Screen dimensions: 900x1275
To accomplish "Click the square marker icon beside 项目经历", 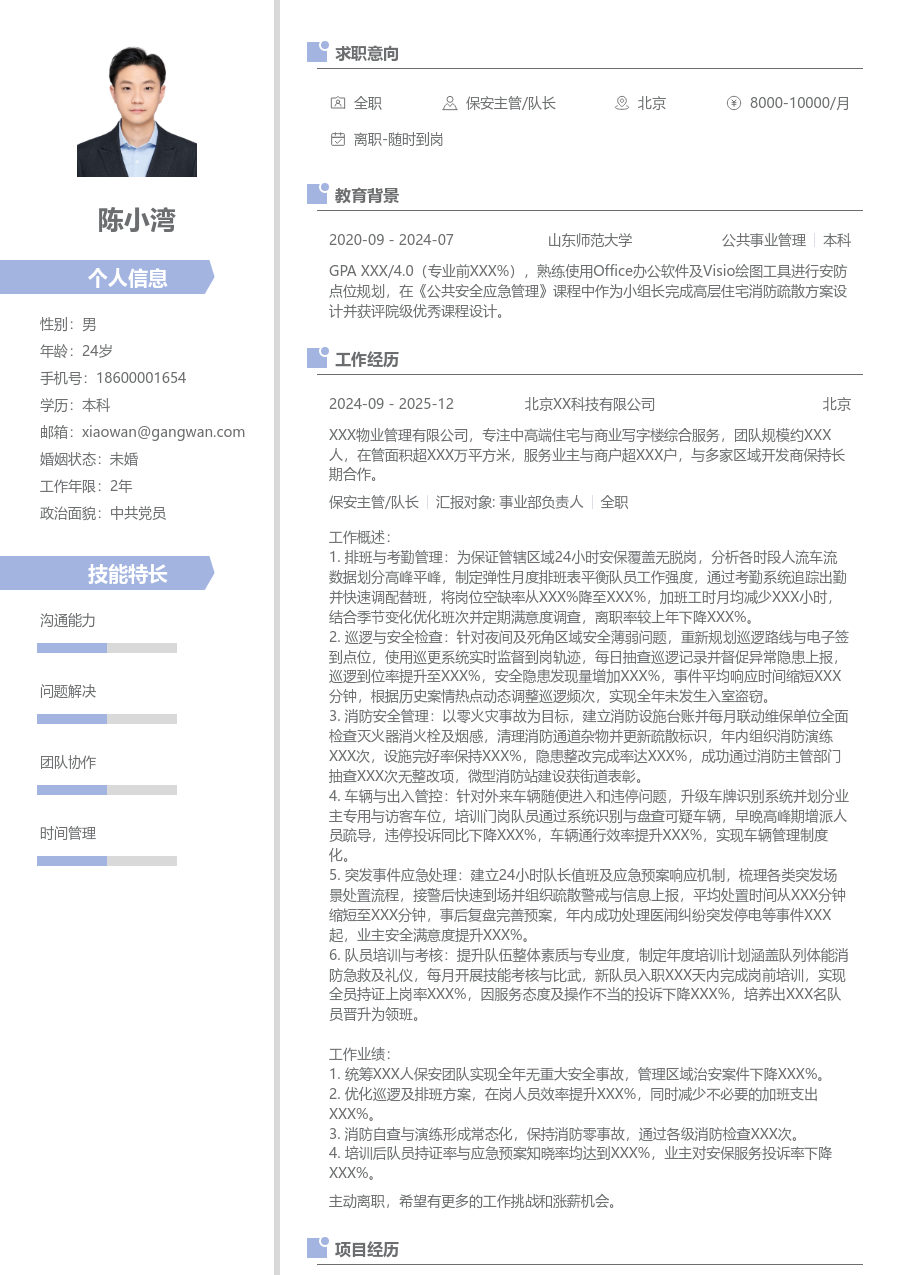I will [317, 1248].
